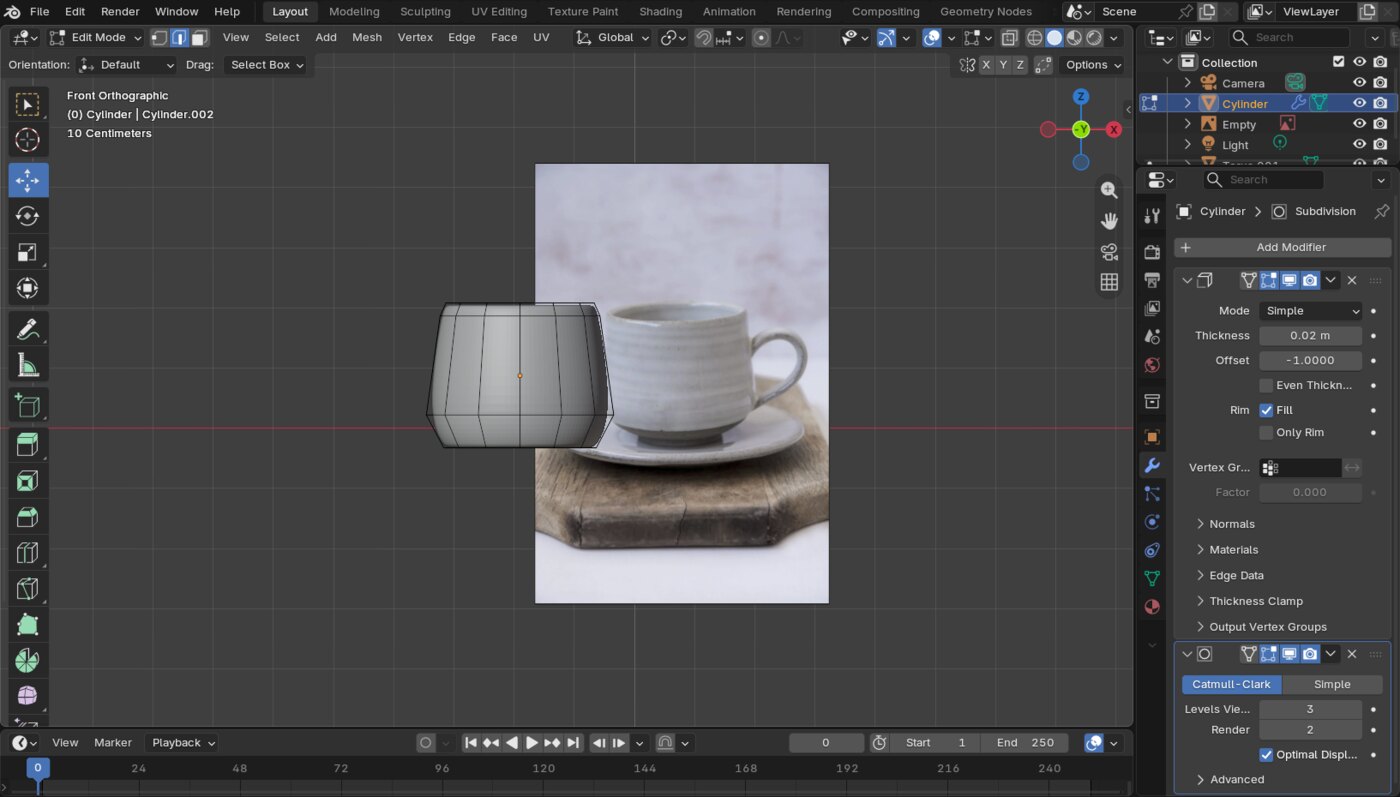This screenshot has width=1400, height=797.
Task: Hide the Camera object in viewport
Action: tap(1359, 83)
